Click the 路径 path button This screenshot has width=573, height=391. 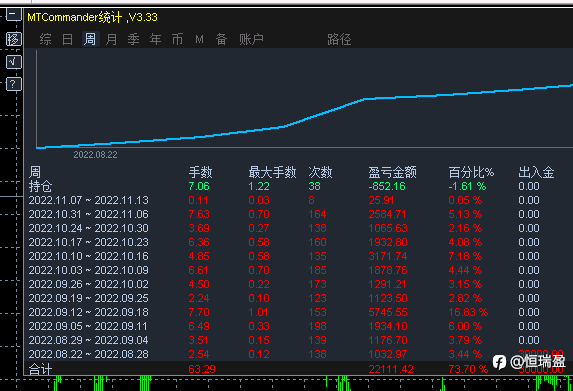click(339, 39)
